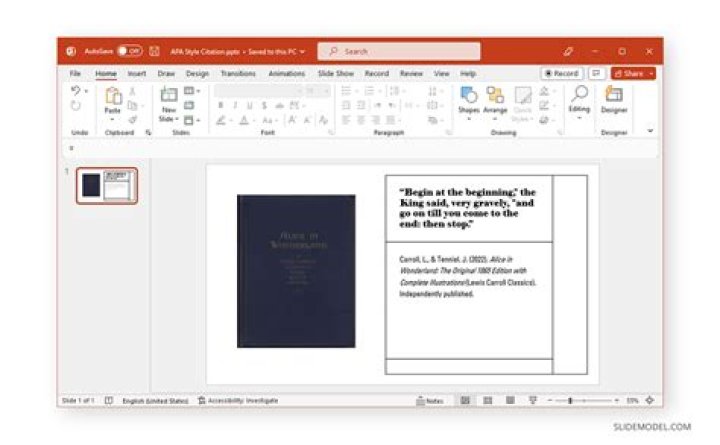Adjust the zoom slider in status bar
The width and height of the screenshot is (720, 445).
pyautogui.click(x=571, y=400)
